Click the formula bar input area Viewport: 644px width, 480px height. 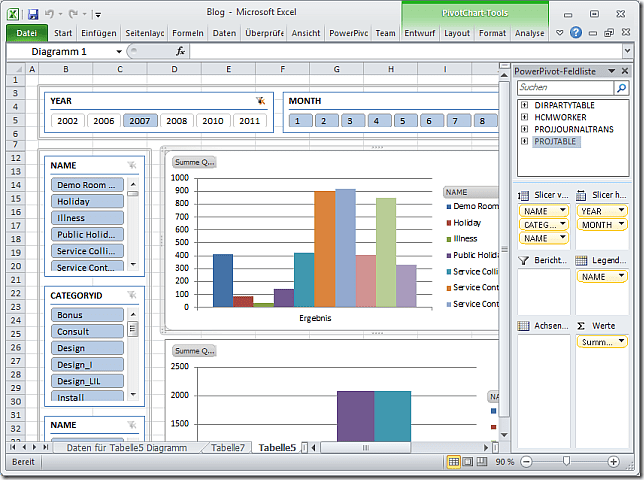(406, 51)
